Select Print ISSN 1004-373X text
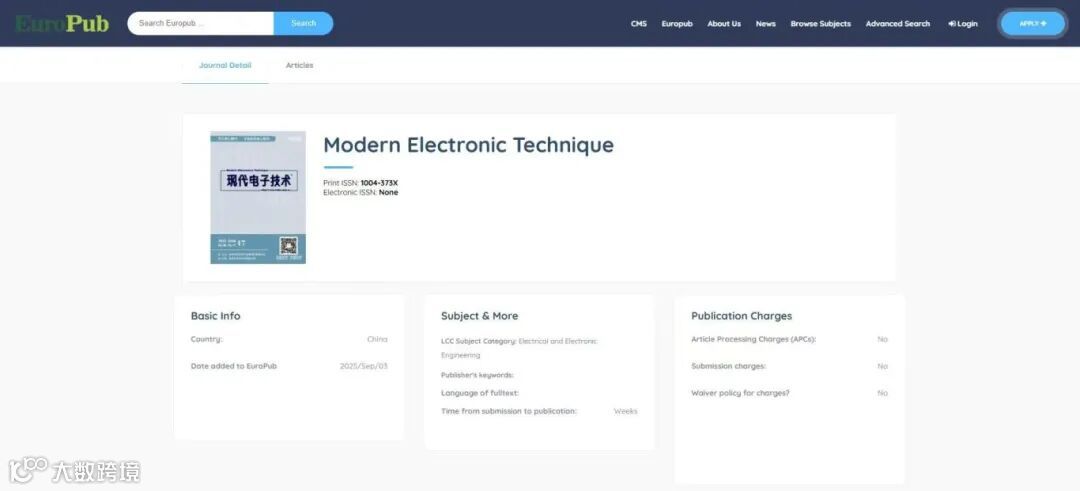 pos(360,182)
